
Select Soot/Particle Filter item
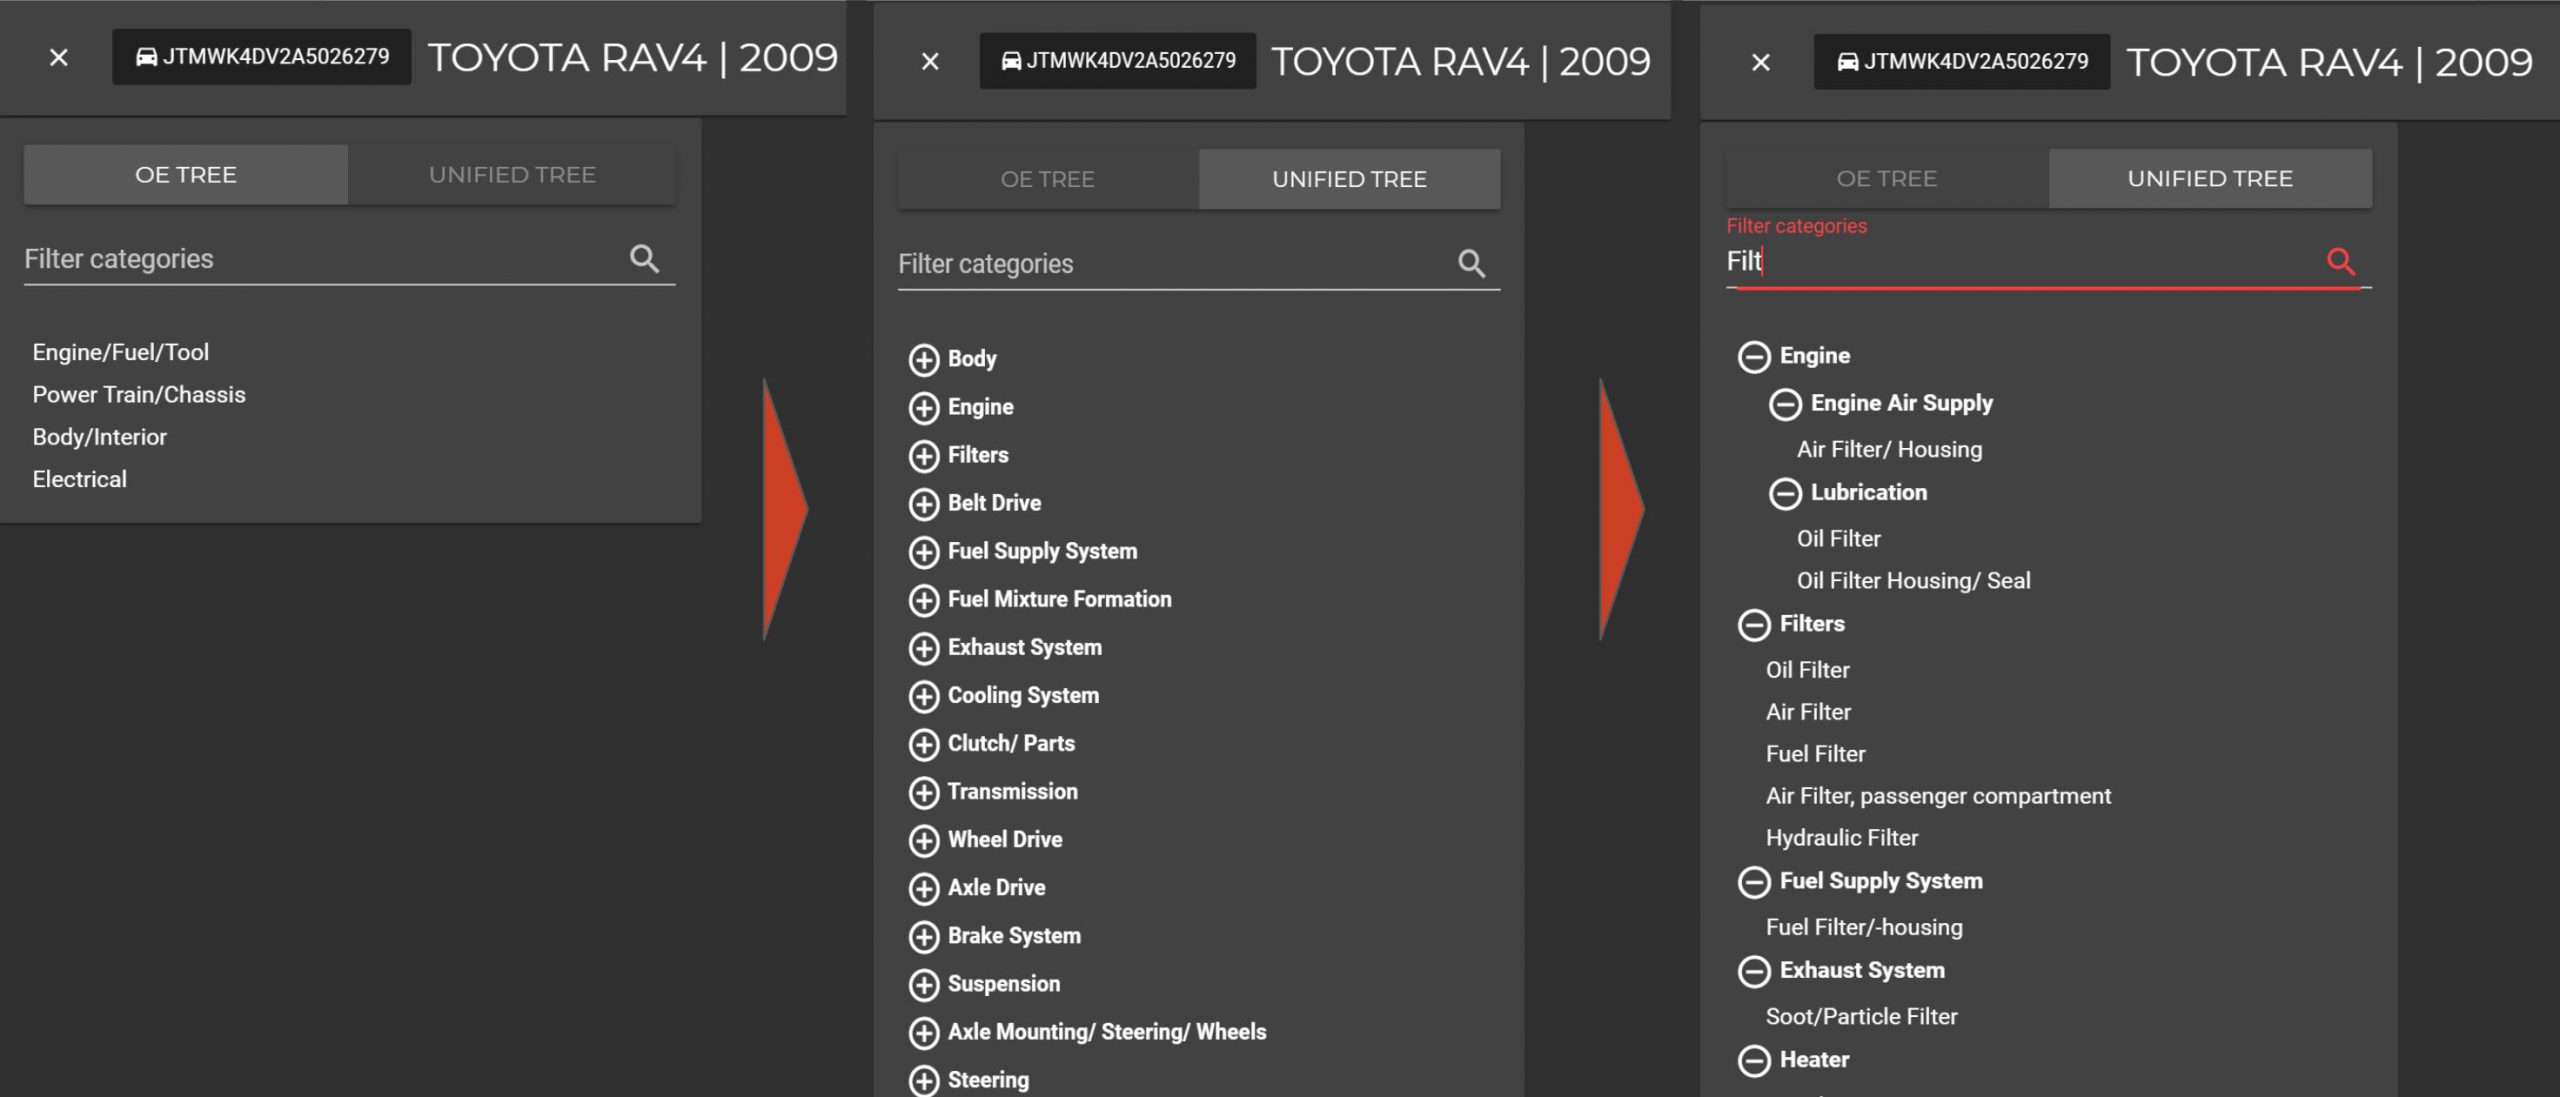coord(1861,1016)
